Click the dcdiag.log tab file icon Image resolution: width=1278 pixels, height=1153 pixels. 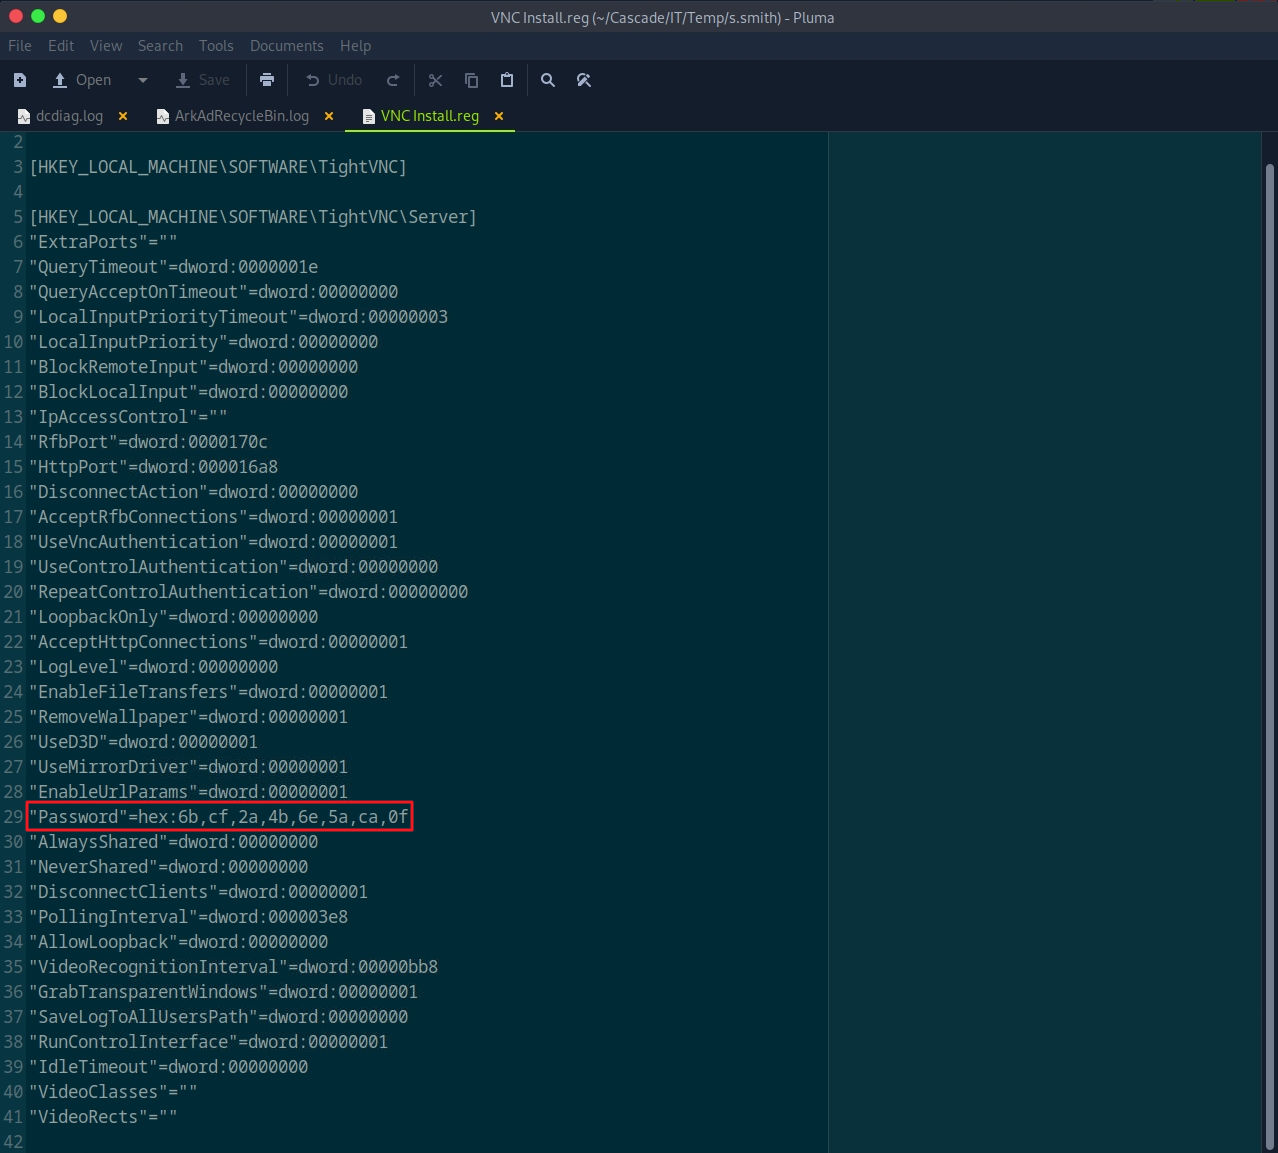tap(24, 116)
